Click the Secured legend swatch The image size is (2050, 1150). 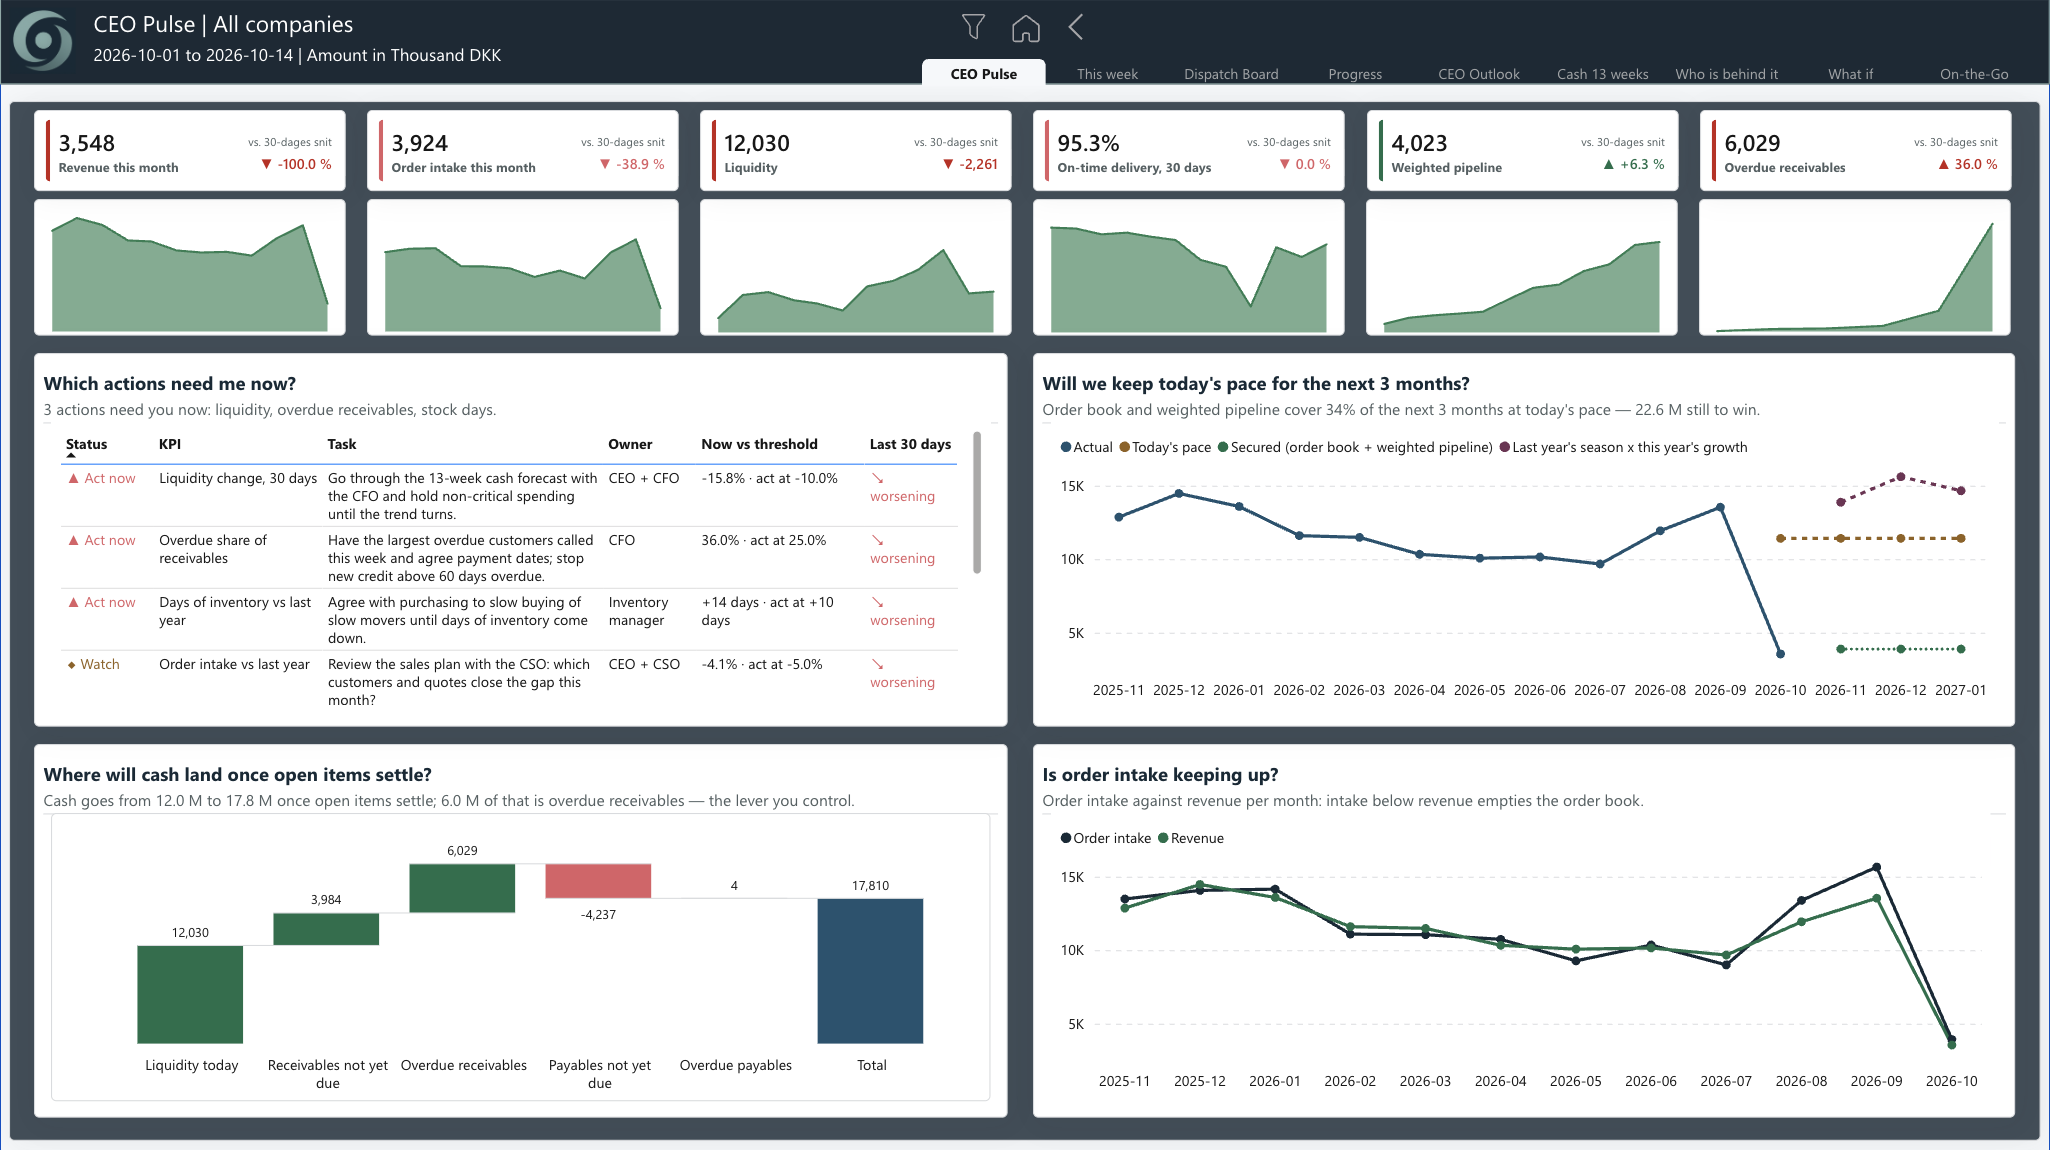(x=1223, y=447)
